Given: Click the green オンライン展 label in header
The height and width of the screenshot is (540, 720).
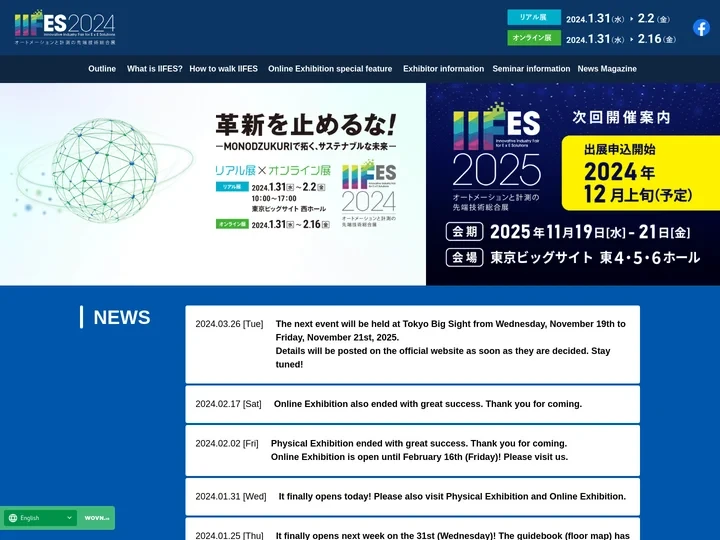Looking at the screenshot, I should coord(534,38).
